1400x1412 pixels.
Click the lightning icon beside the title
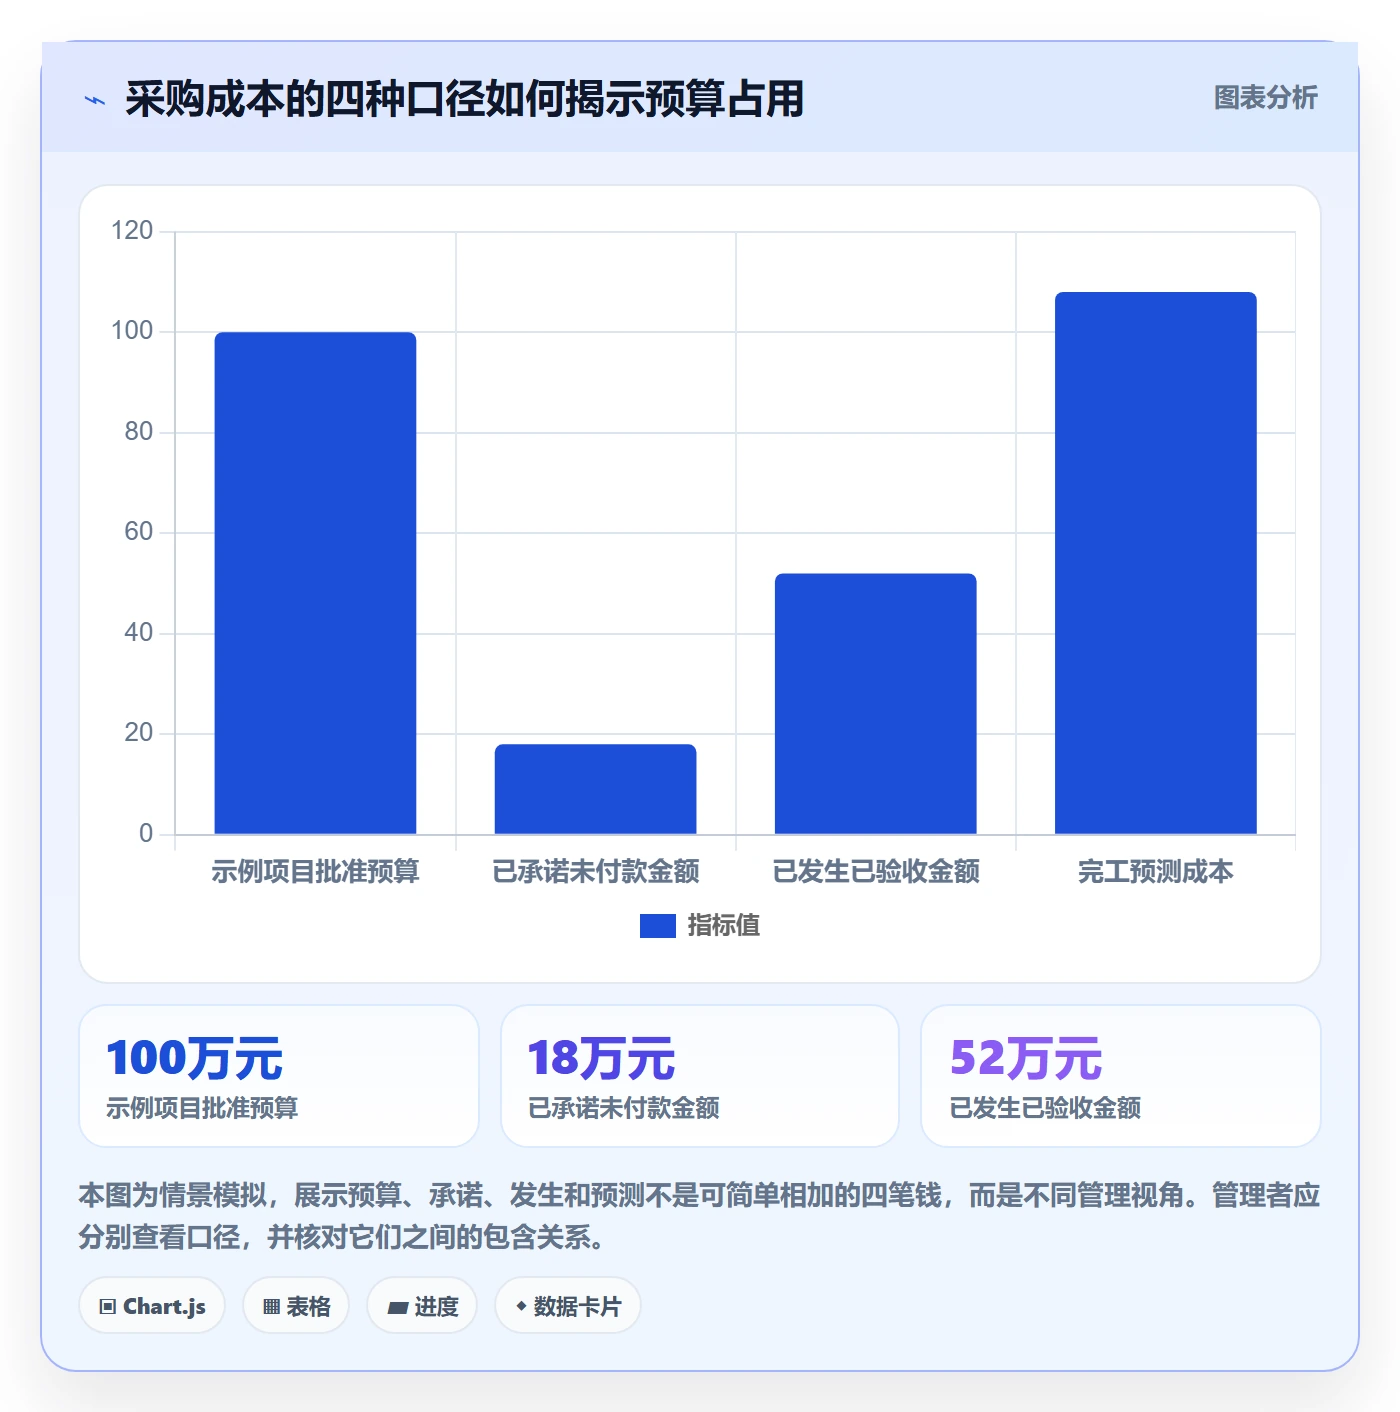pyautogui.click(x=95, y=100)
